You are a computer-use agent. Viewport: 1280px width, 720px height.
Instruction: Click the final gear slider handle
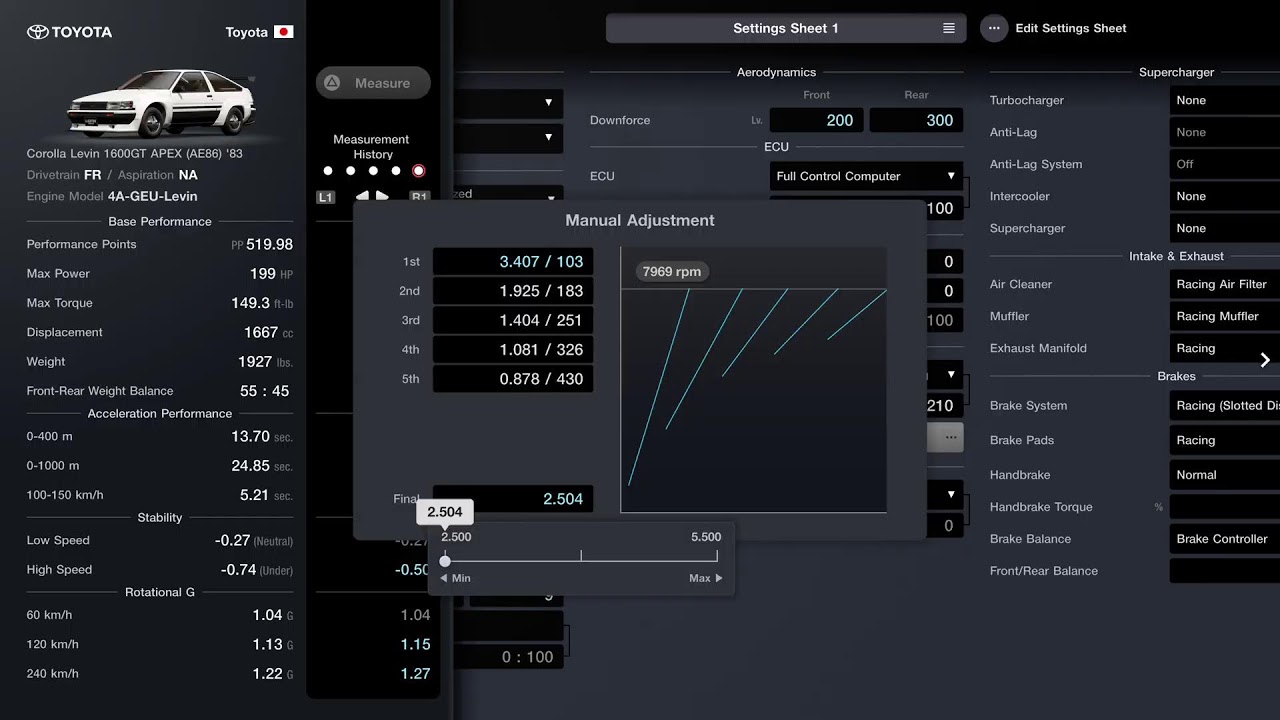(x=445, y=561)
